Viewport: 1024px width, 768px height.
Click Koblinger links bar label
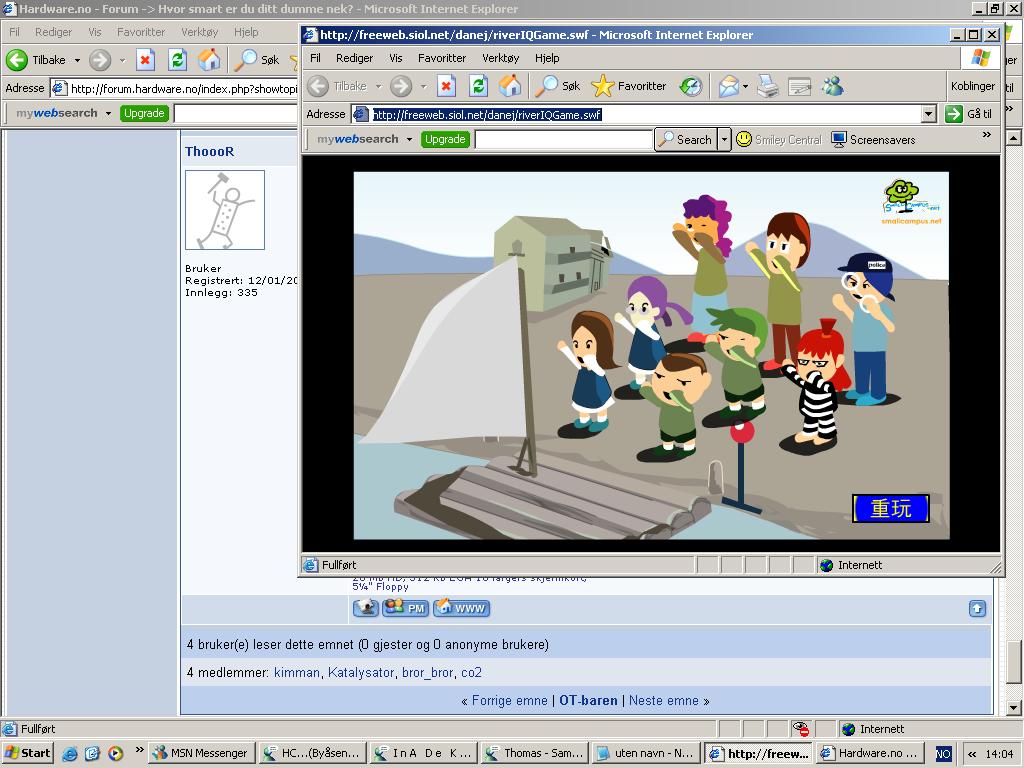click(972, 86)
